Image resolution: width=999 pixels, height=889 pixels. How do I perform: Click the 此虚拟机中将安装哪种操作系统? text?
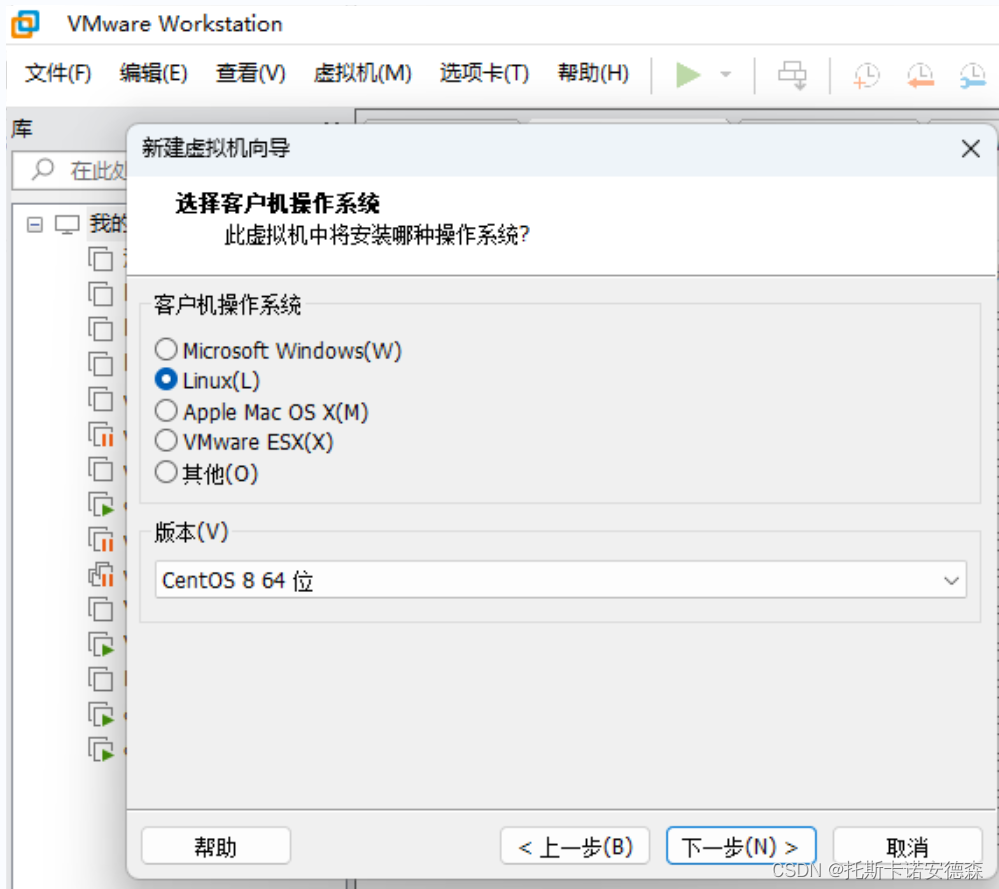[x=377, y=235]
